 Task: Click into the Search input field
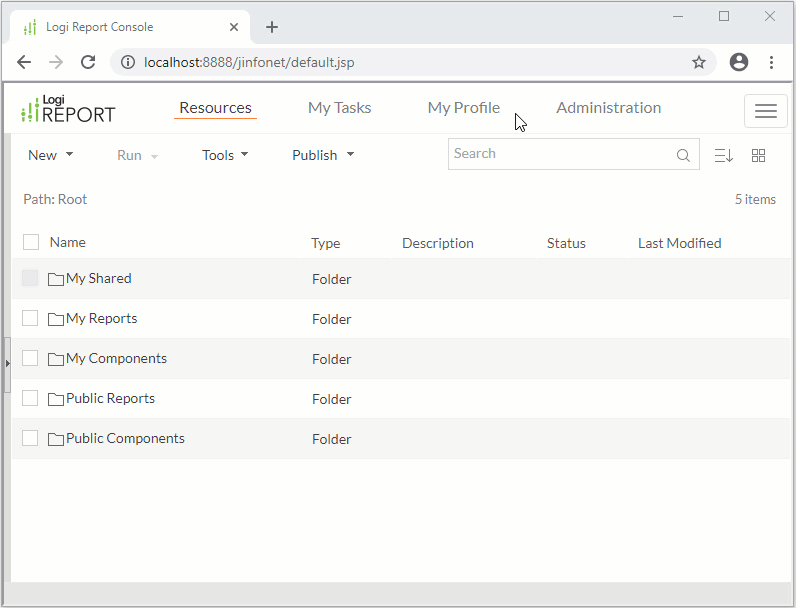(x=560, y=154)
